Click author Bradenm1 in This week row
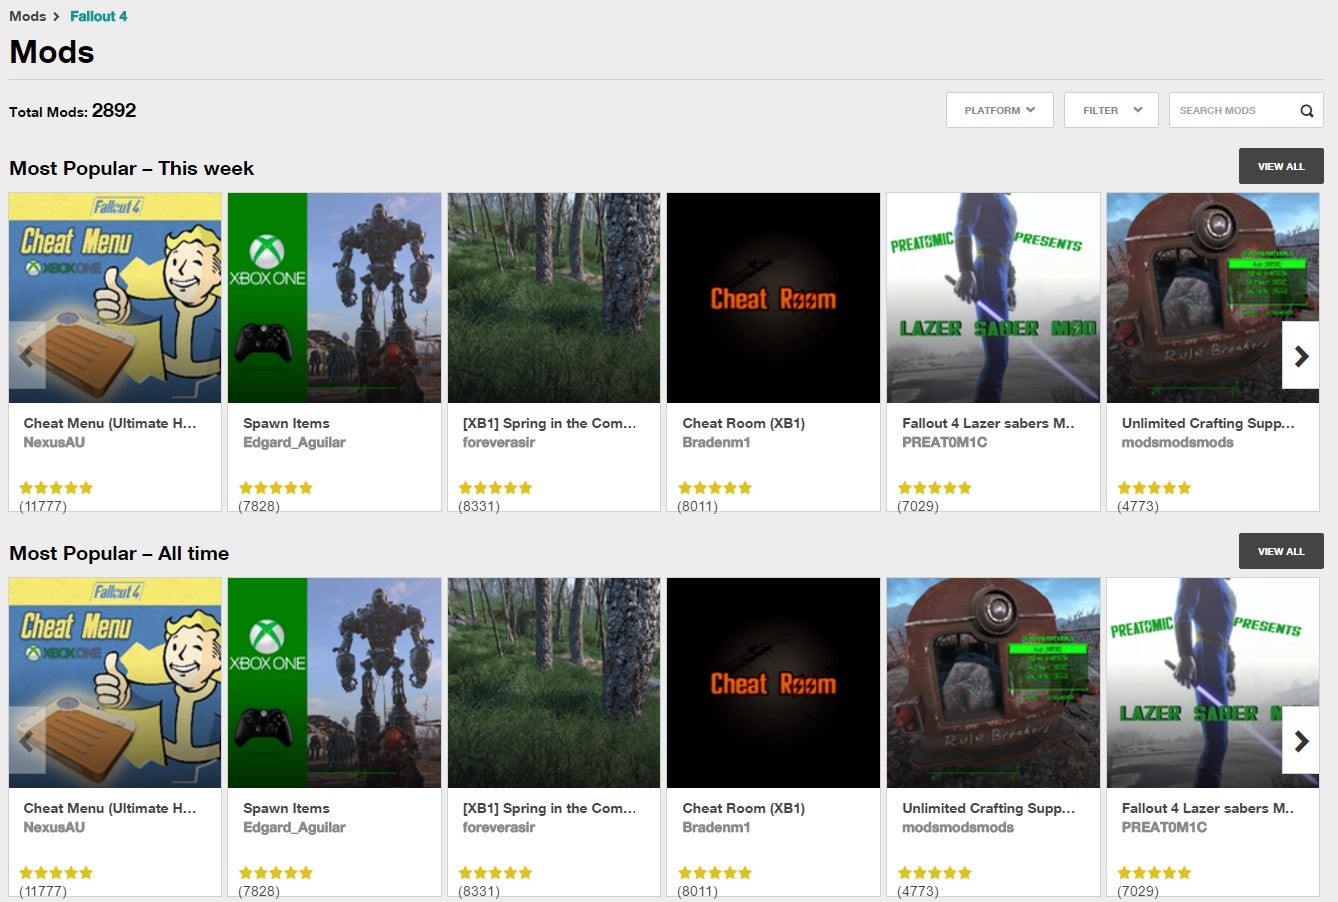The image size is (1338, 902). tap(716, 442)
